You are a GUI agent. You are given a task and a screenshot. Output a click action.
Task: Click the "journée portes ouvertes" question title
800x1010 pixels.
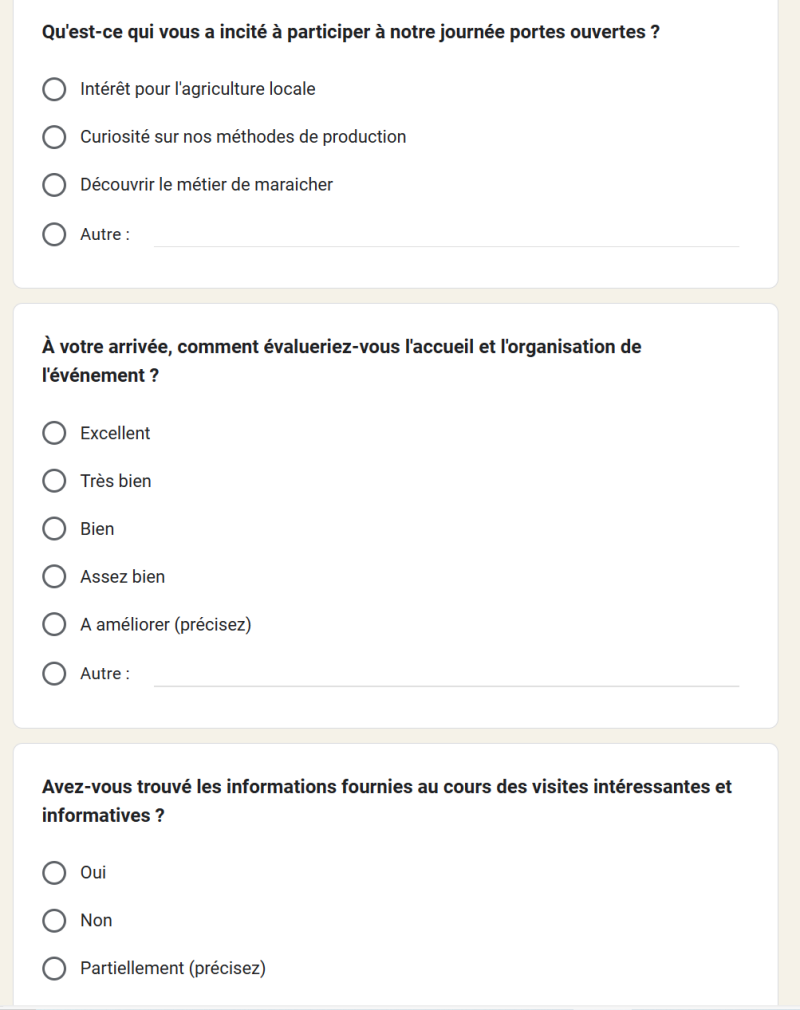point(350,32)
